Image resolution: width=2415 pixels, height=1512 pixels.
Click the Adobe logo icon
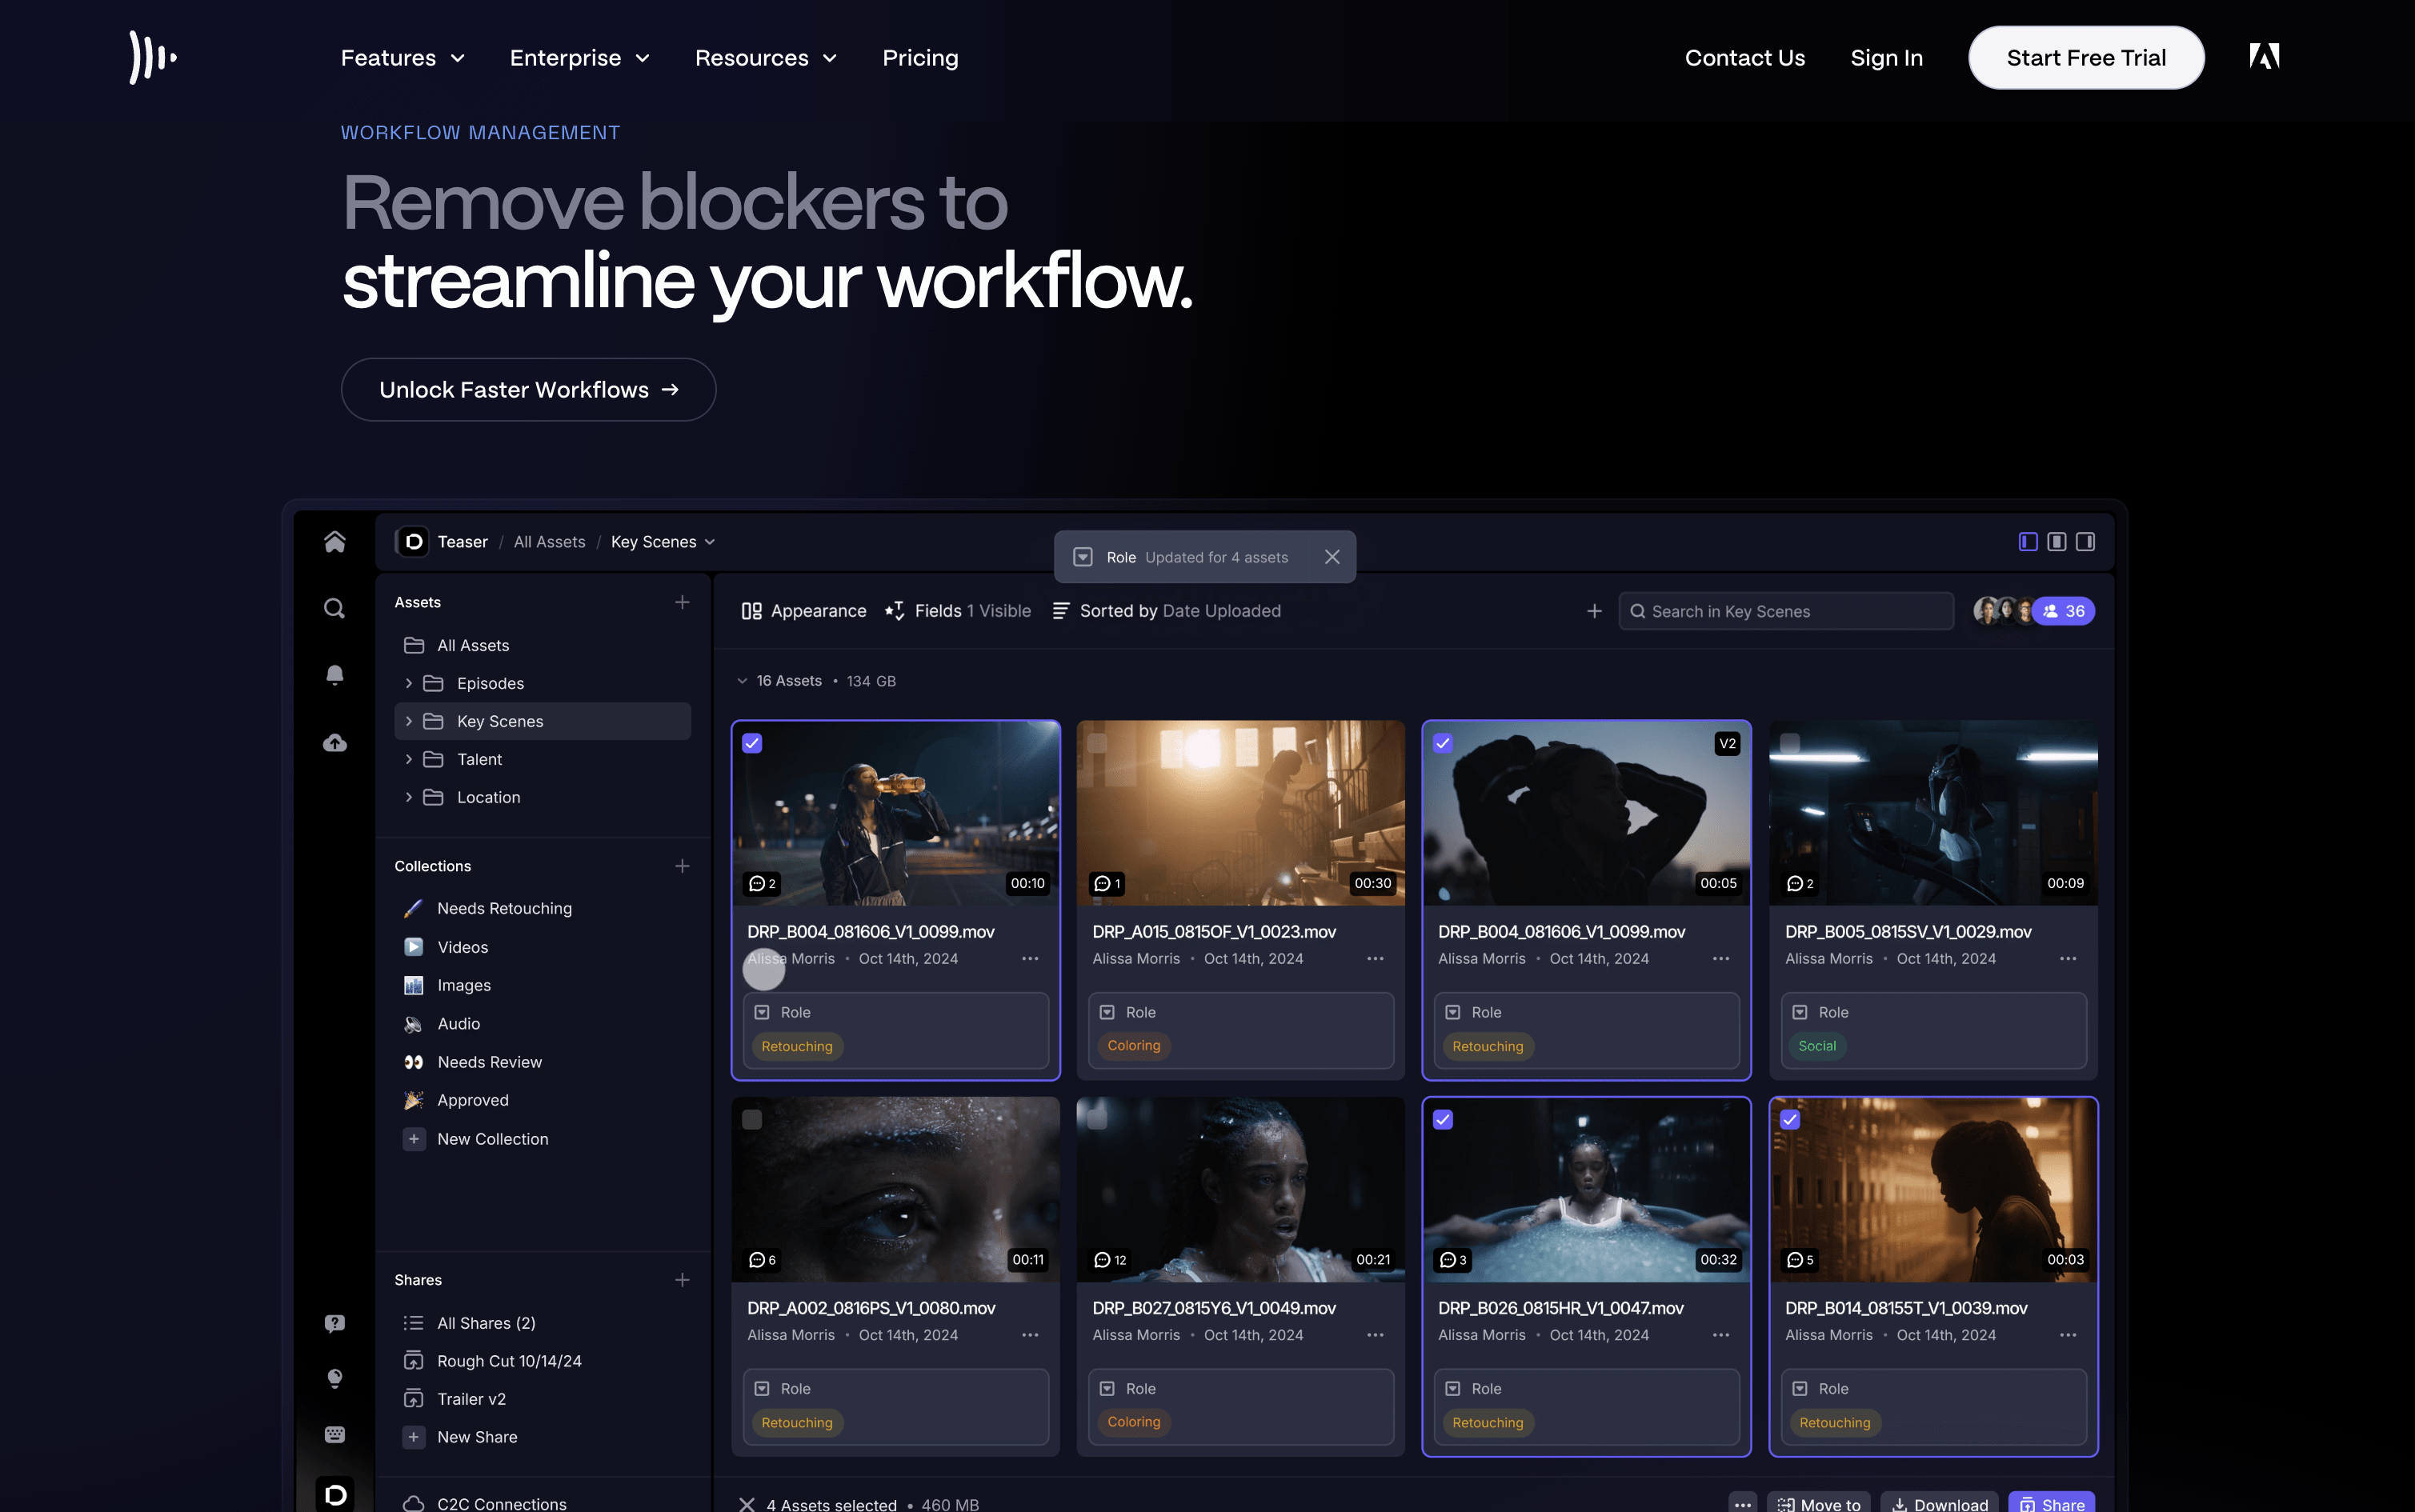pyautogui.click(x=2264, y=57)
